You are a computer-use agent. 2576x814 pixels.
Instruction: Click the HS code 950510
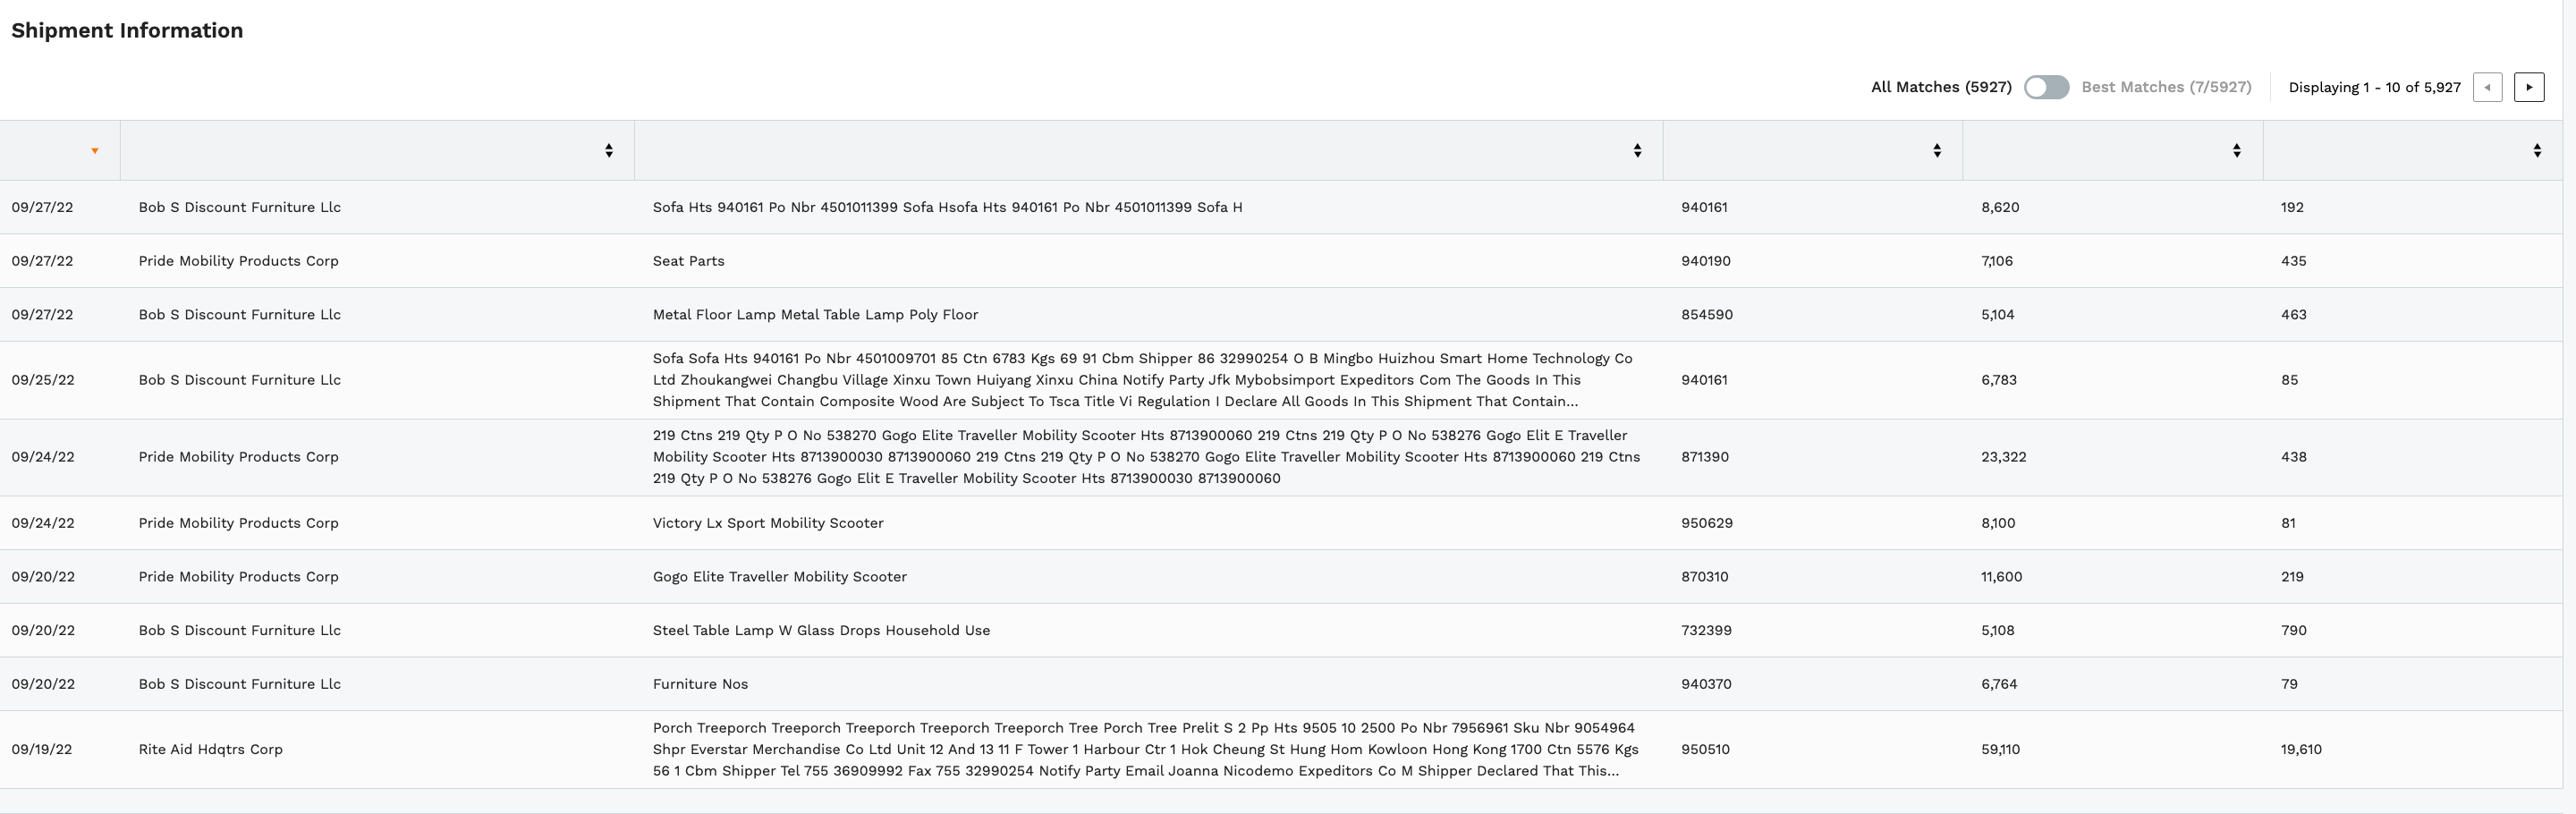(1705, 749)
